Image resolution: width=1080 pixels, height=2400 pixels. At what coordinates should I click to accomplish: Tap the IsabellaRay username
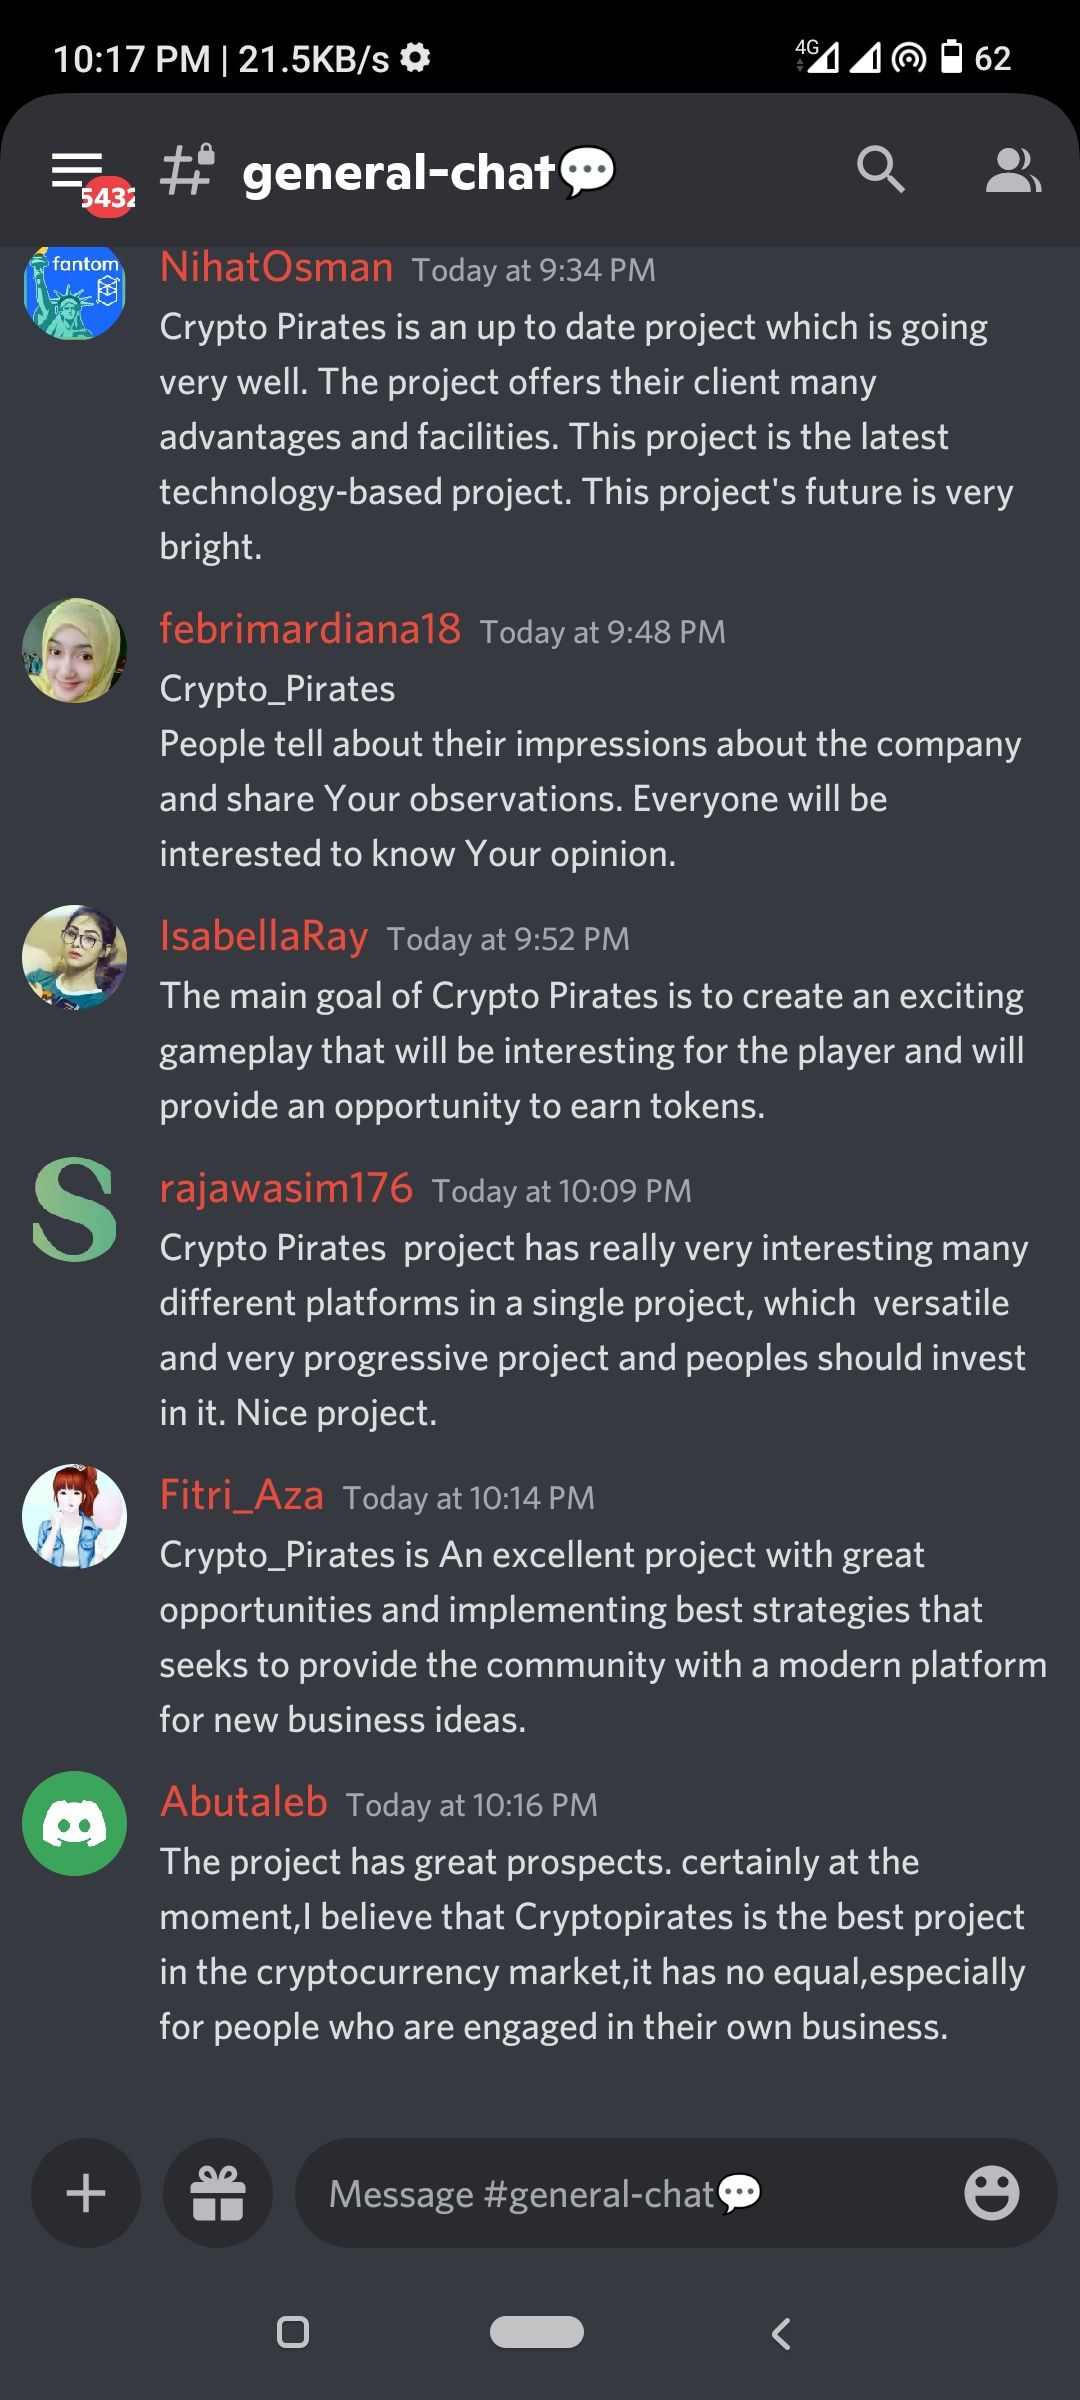click(264, 936)
